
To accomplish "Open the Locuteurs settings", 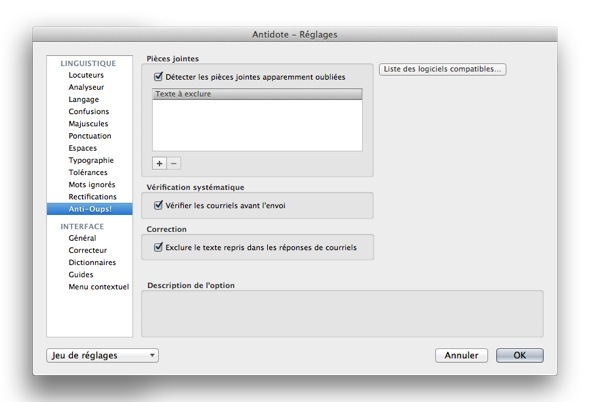I will (86, 75).
